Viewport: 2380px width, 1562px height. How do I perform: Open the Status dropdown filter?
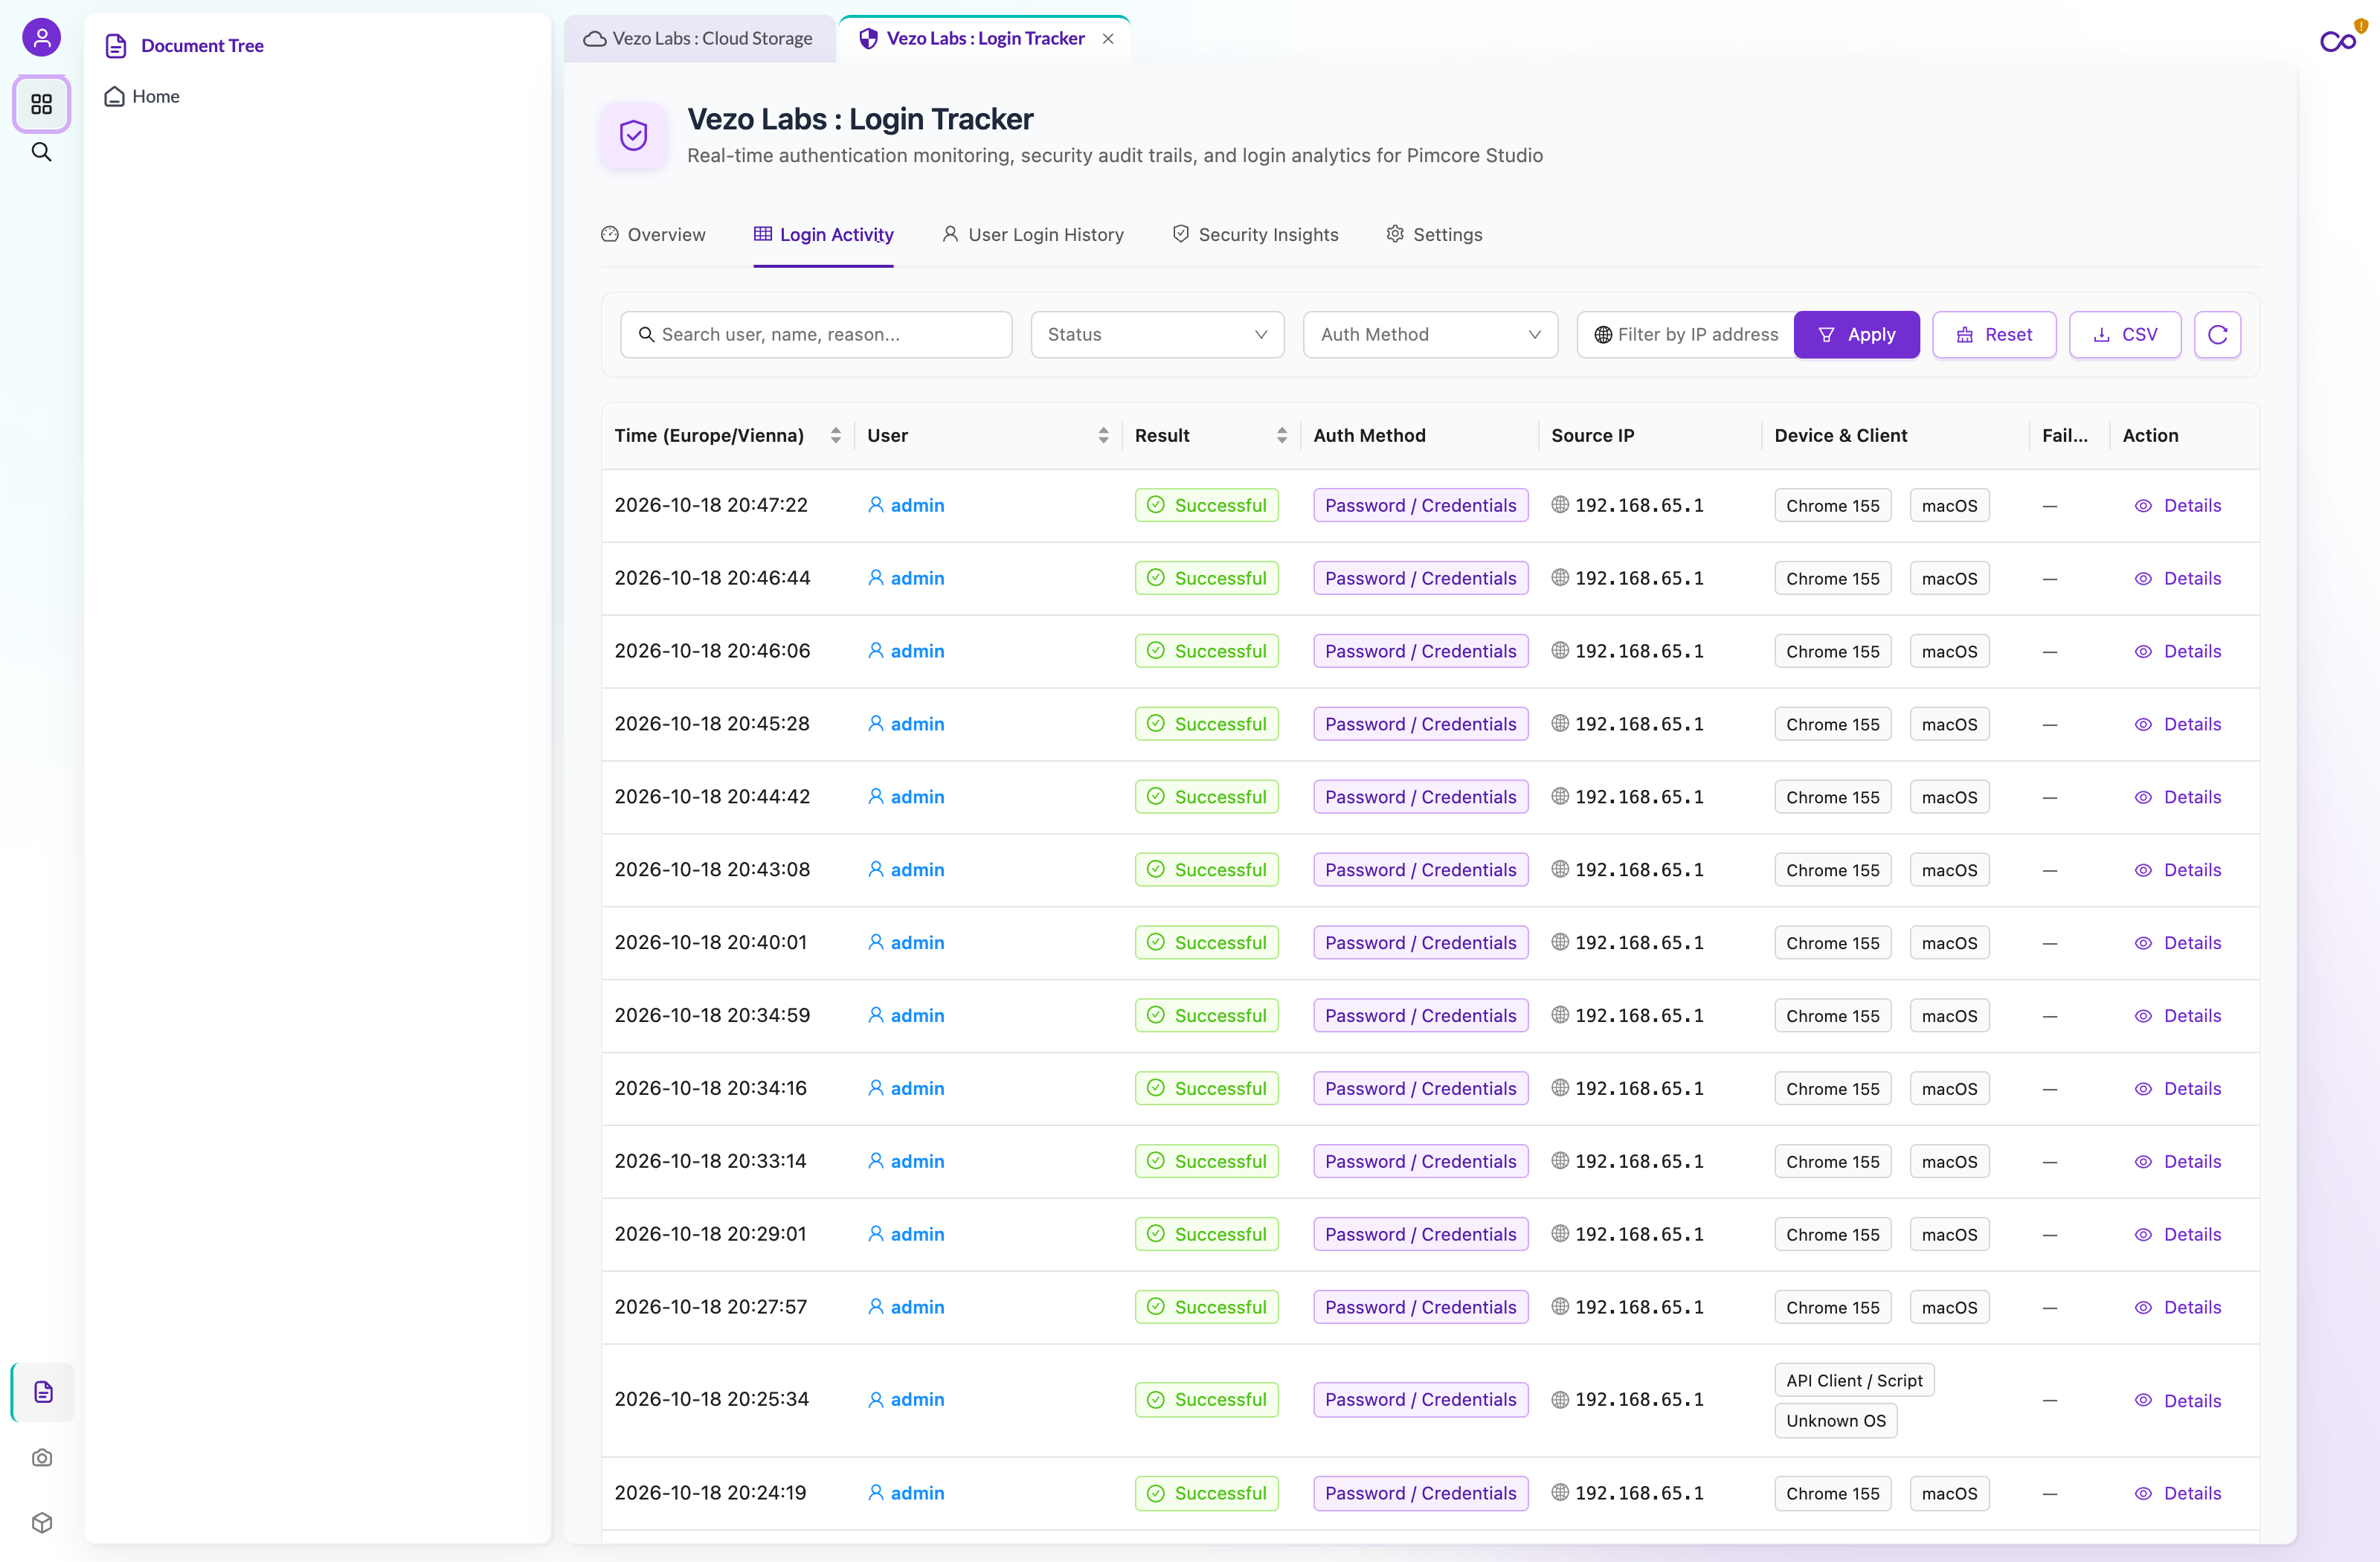pos(1157,334)
